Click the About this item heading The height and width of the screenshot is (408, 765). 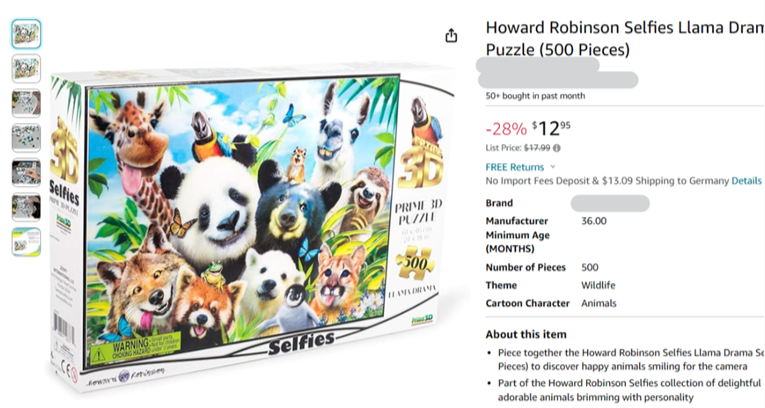coord(526,334)
